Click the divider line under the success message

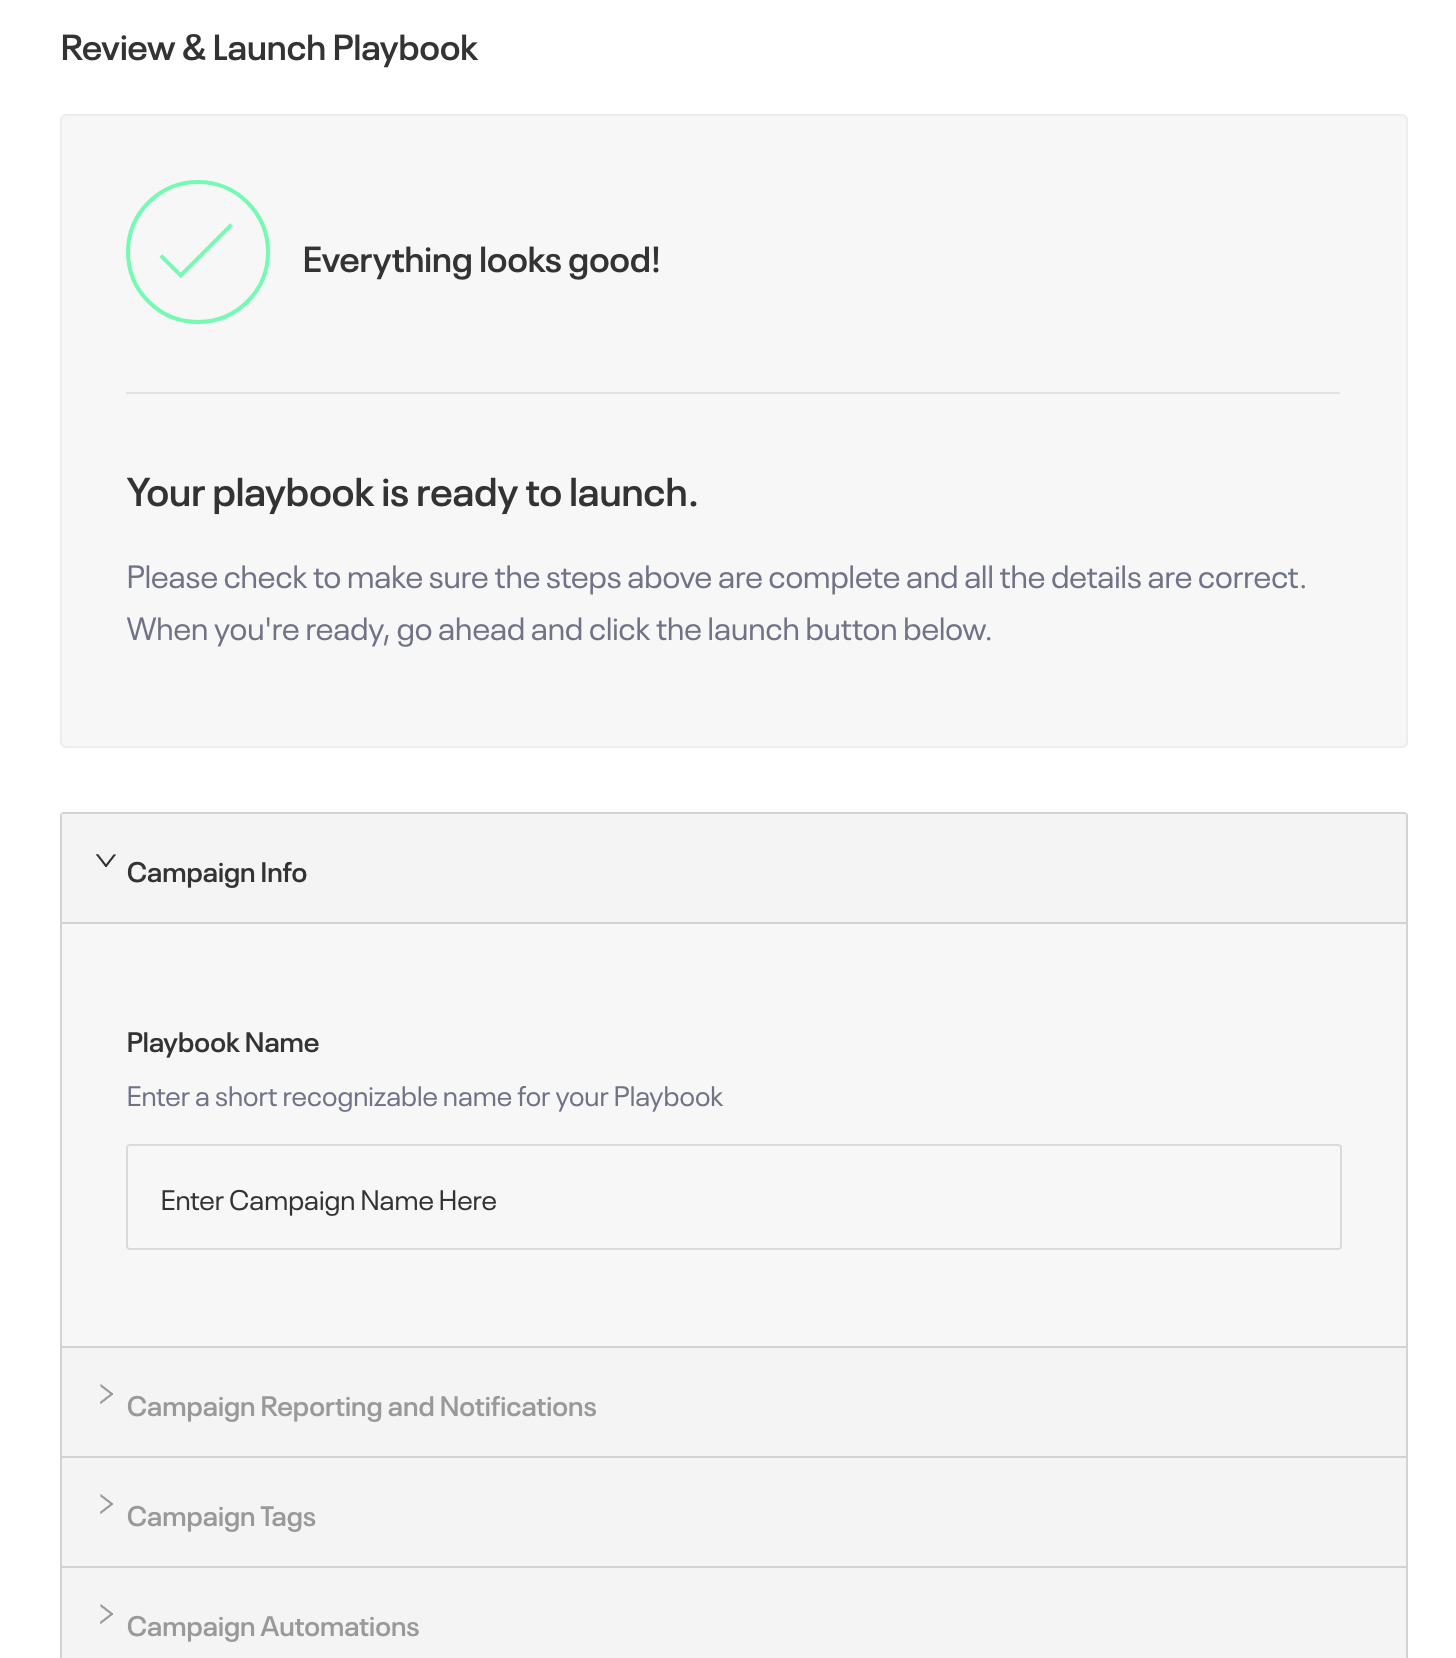pyautogui.click(x=733, y=393)
